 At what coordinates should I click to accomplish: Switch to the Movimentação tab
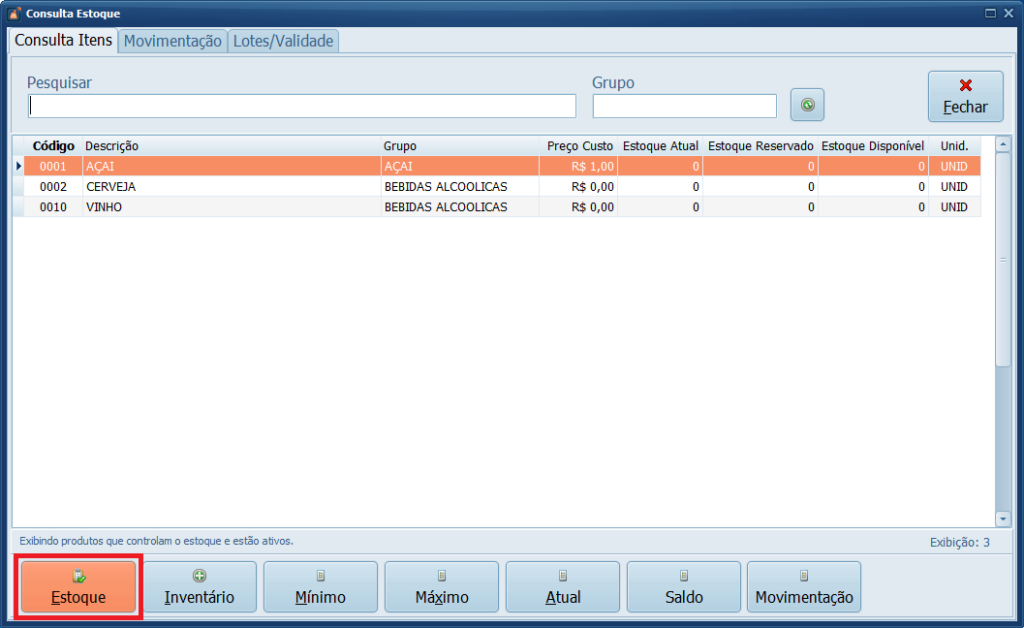click(172, 41)
